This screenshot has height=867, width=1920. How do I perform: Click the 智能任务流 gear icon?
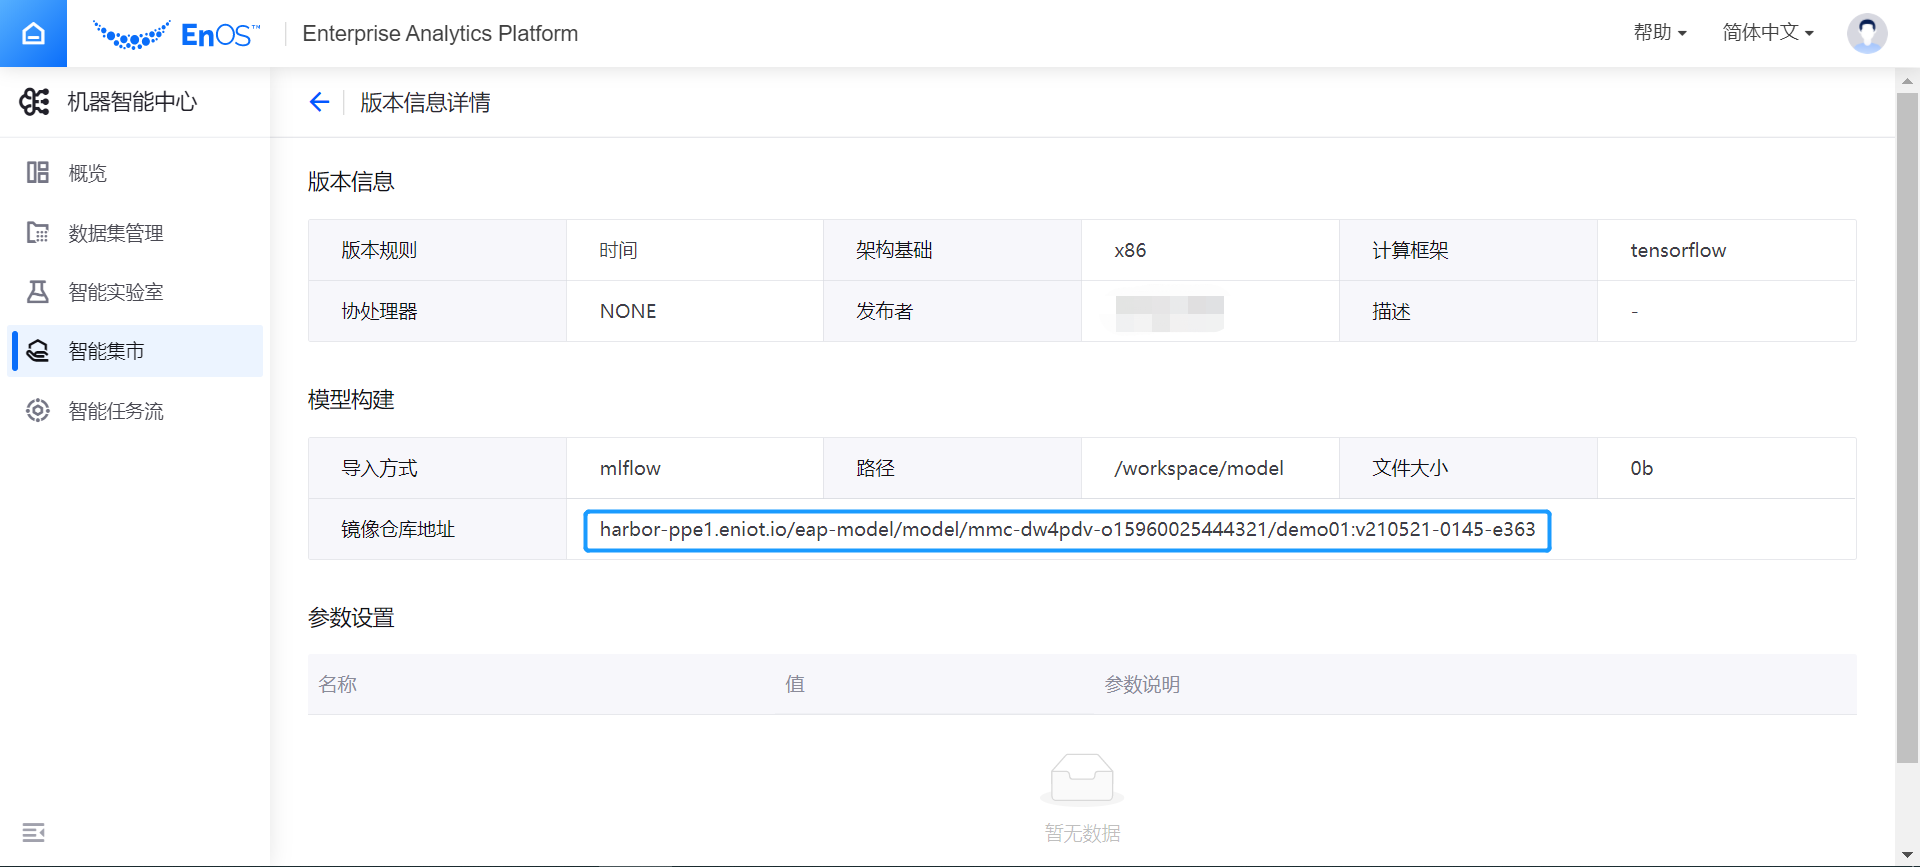pos(38,411)
